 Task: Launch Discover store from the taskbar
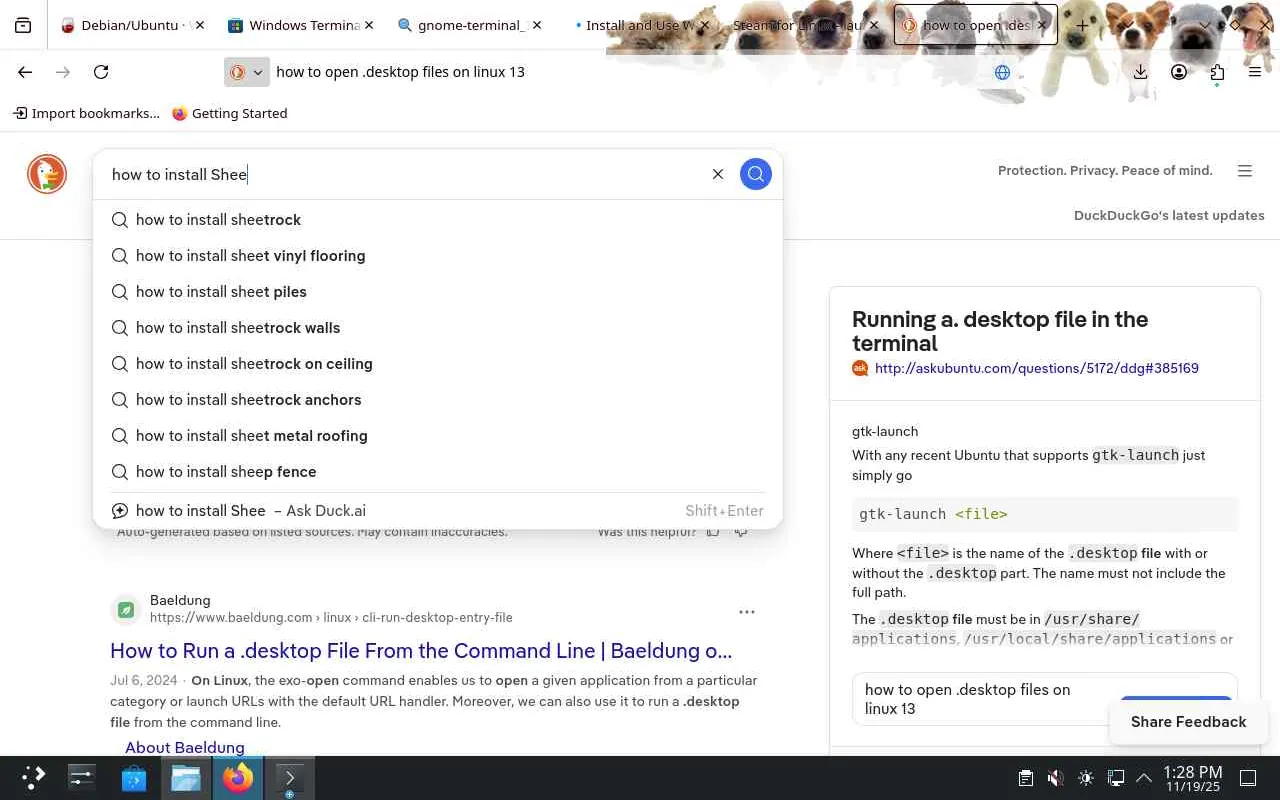134,778
